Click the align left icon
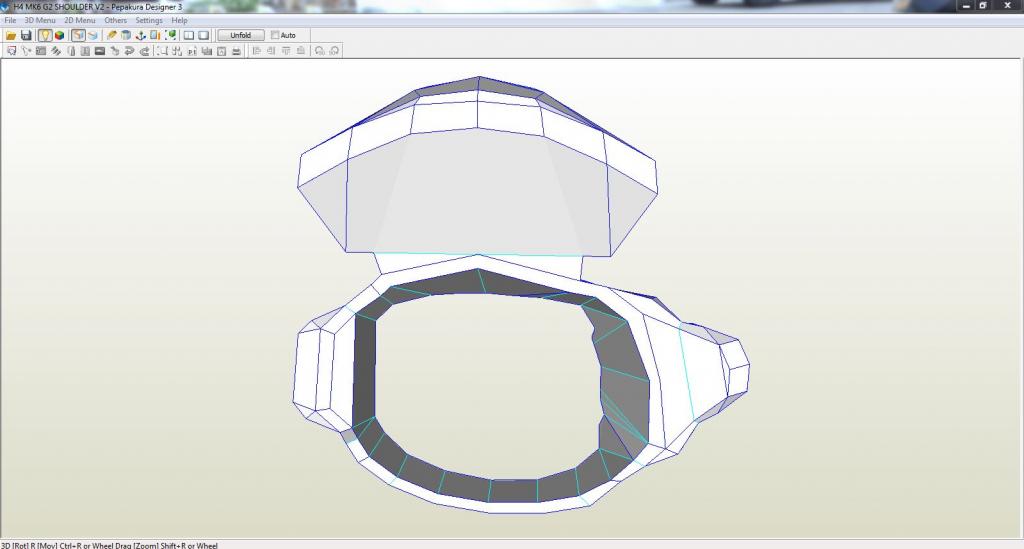The image size is (1024, 549). click(256, 51)
